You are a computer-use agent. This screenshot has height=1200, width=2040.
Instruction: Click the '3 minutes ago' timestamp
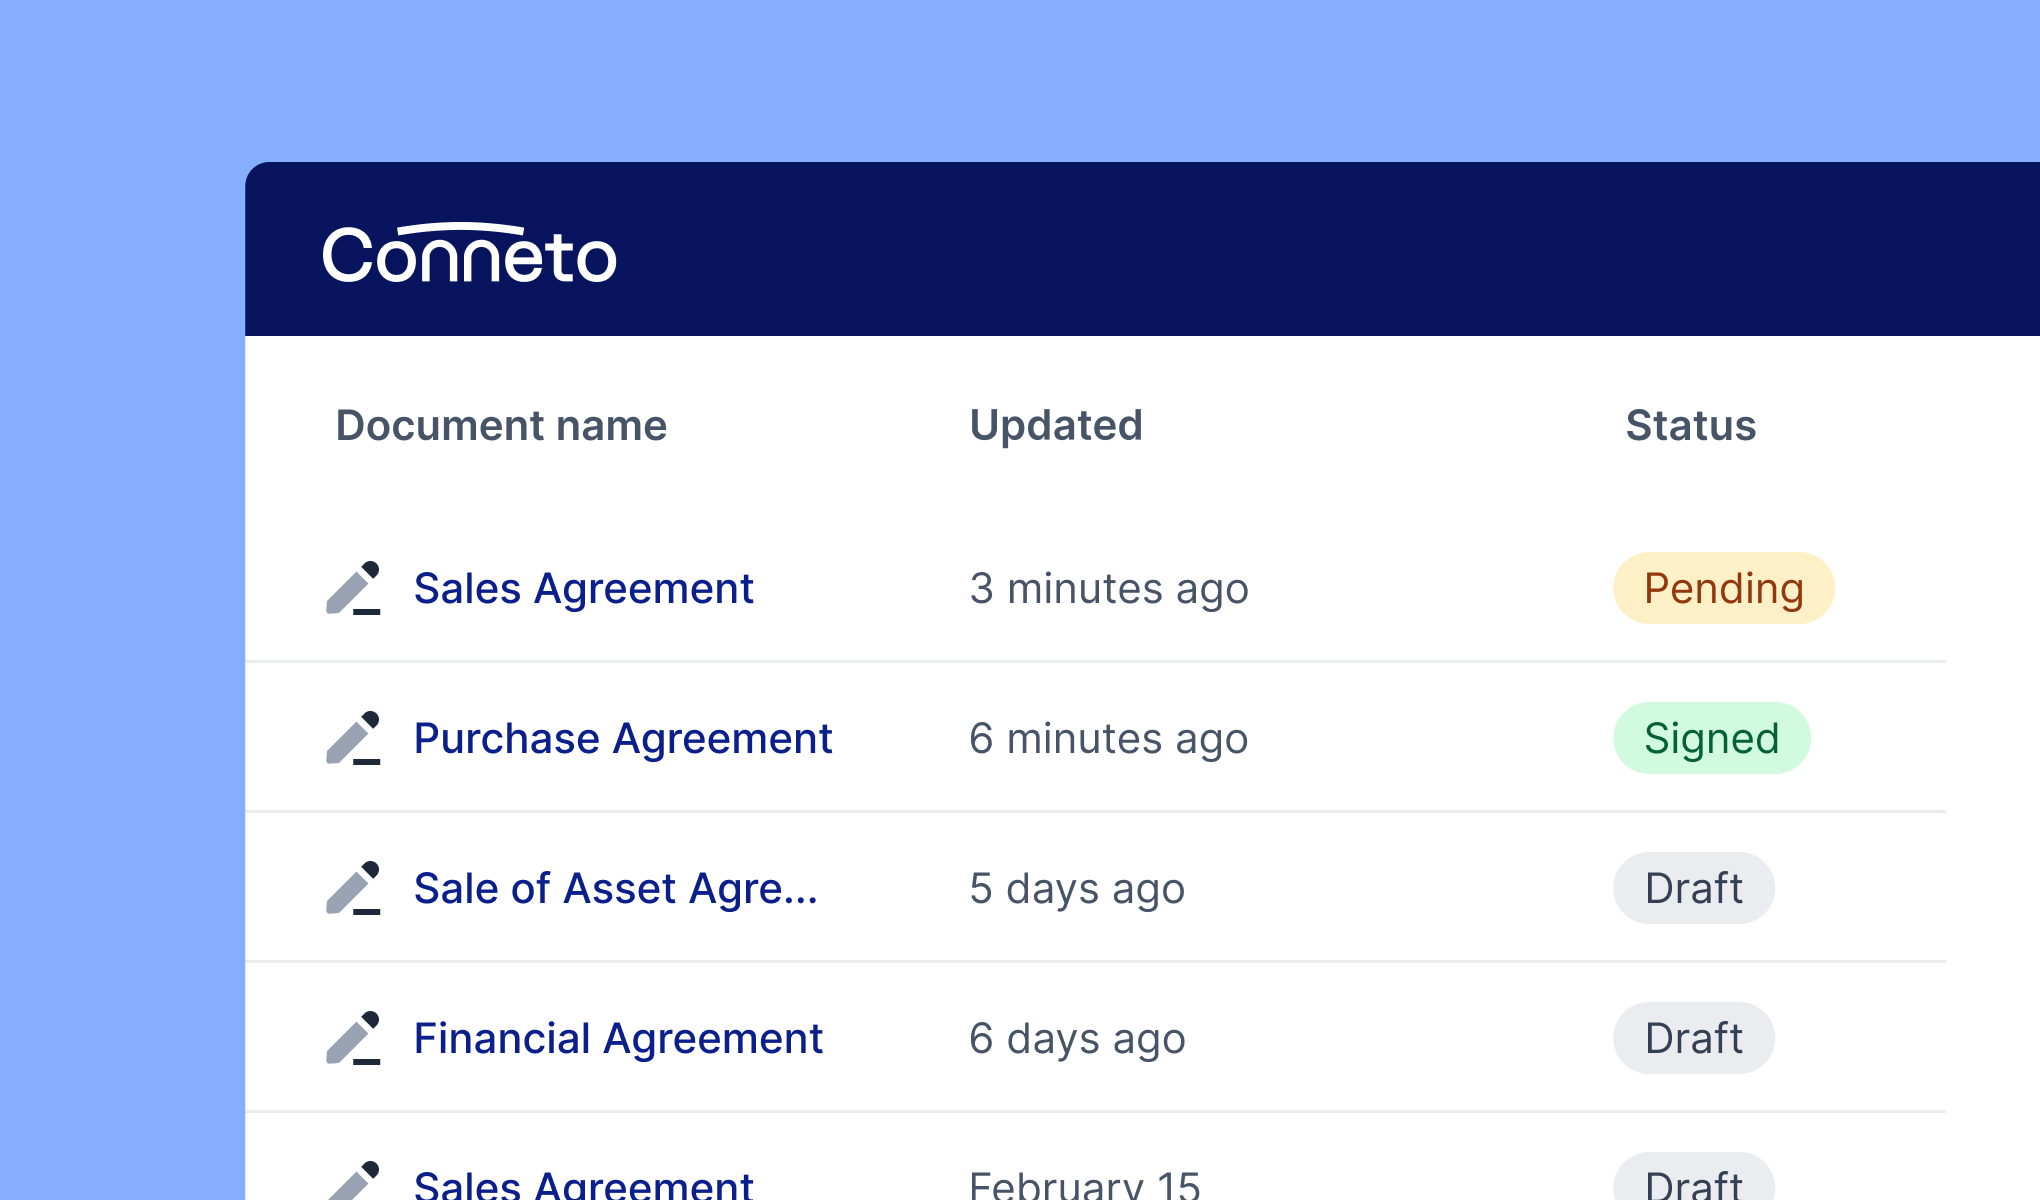(1109, 589)
